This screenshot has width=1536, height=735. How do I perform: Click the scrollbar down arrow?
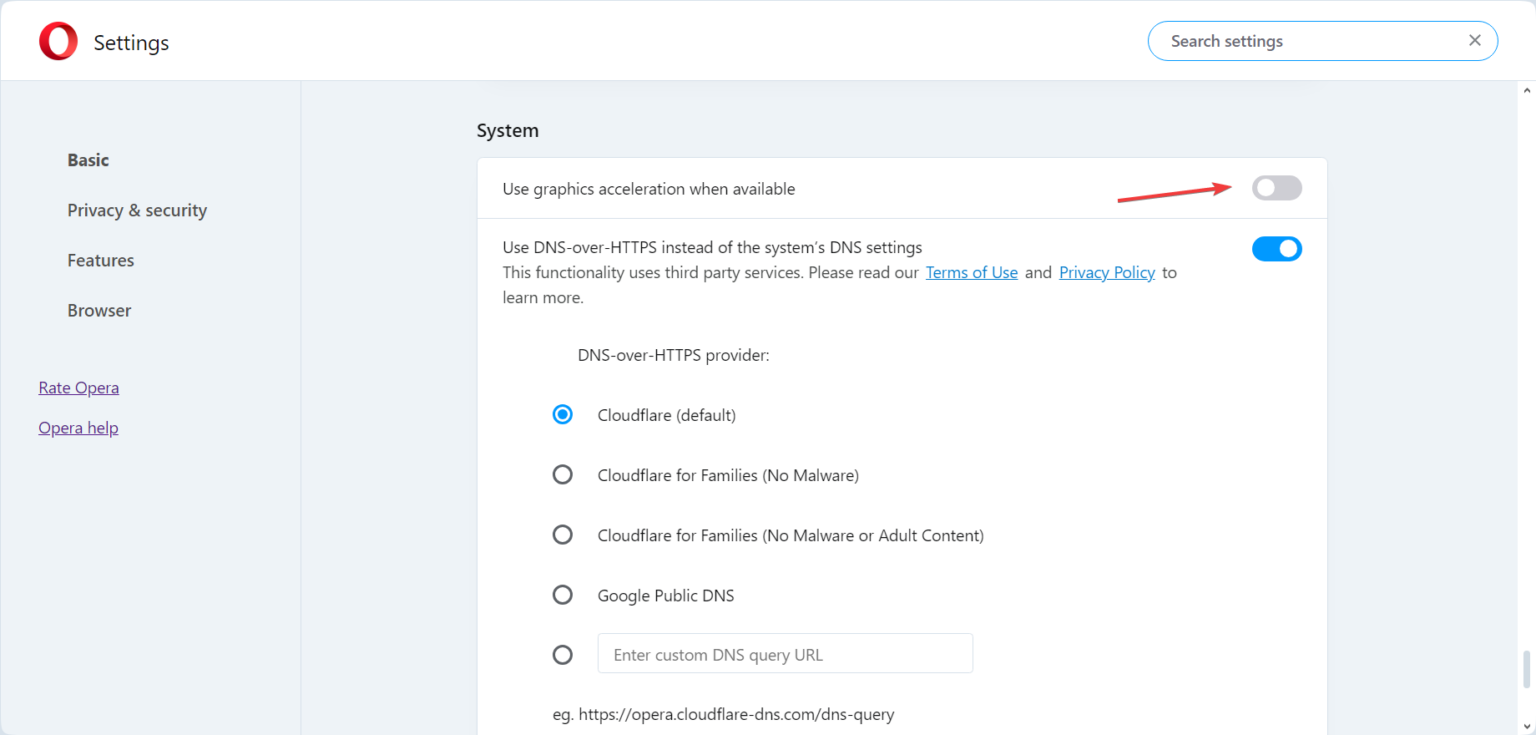[x=1526, y=726]
